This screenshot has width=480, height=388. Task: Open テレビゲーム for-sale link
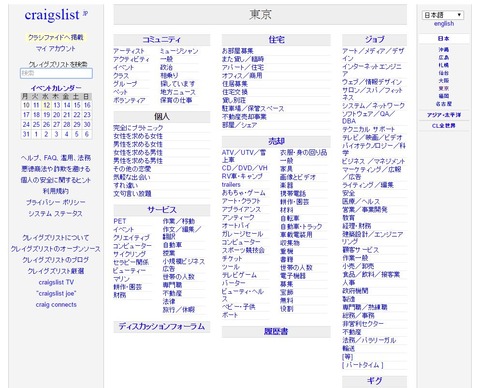click(239, 275)
